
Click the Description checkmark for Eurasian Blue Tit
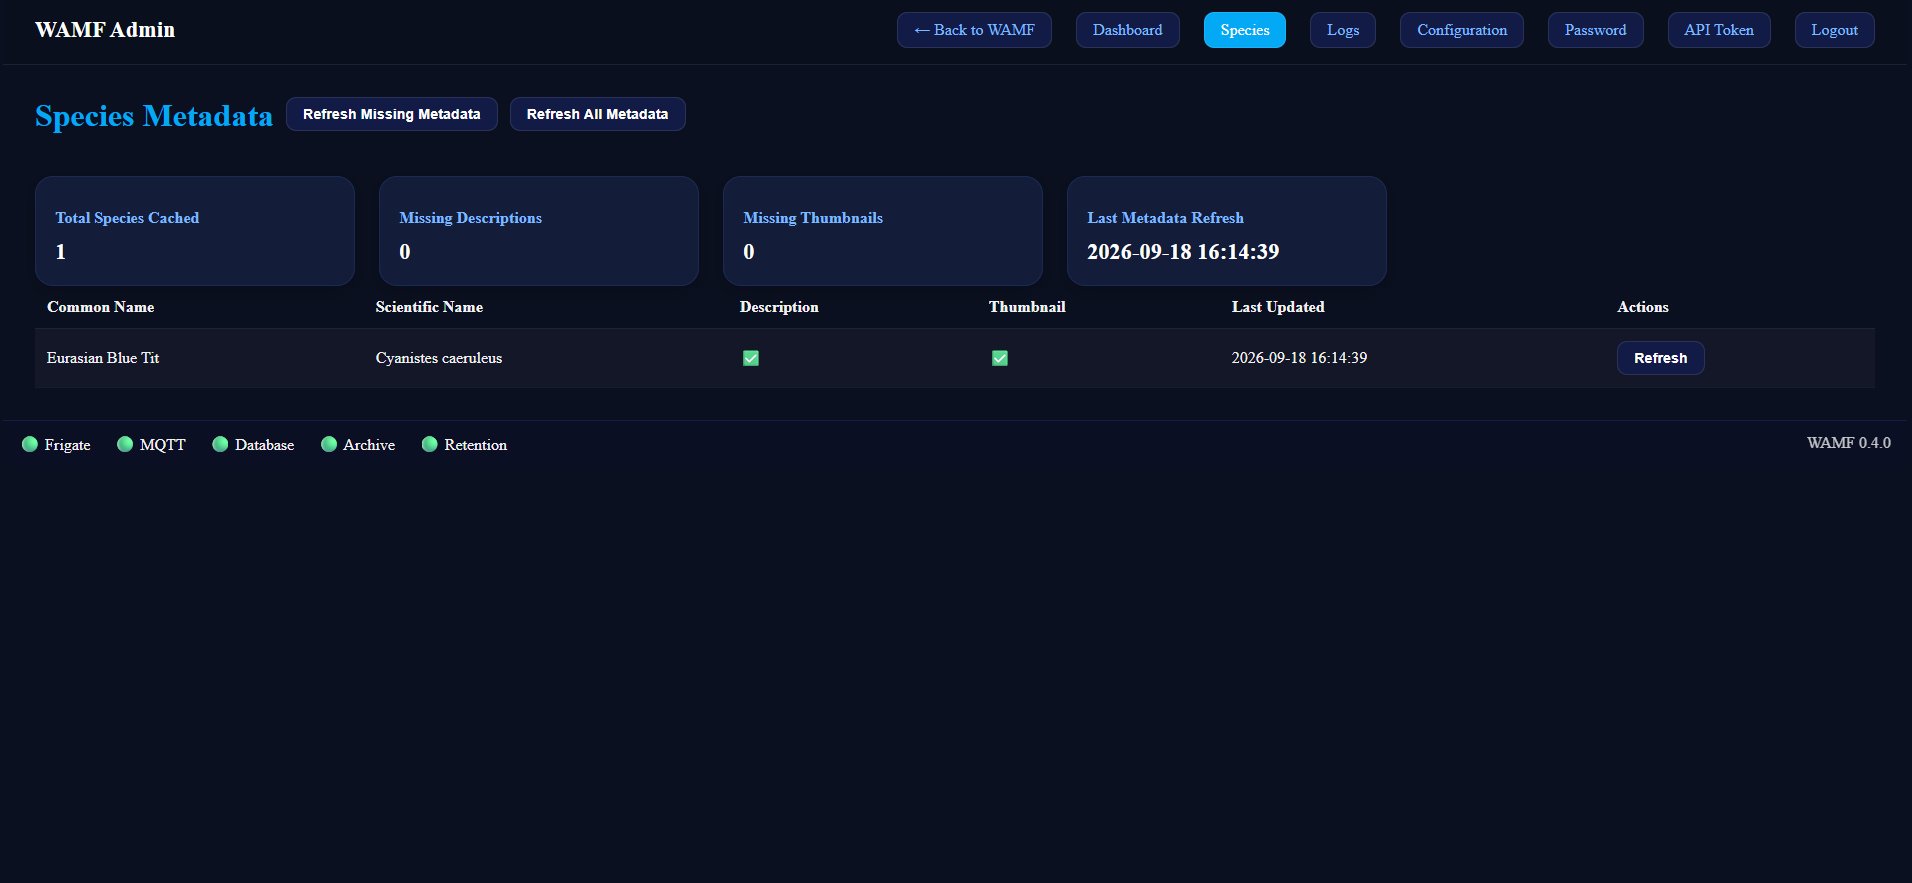click(x=751, y=358)
